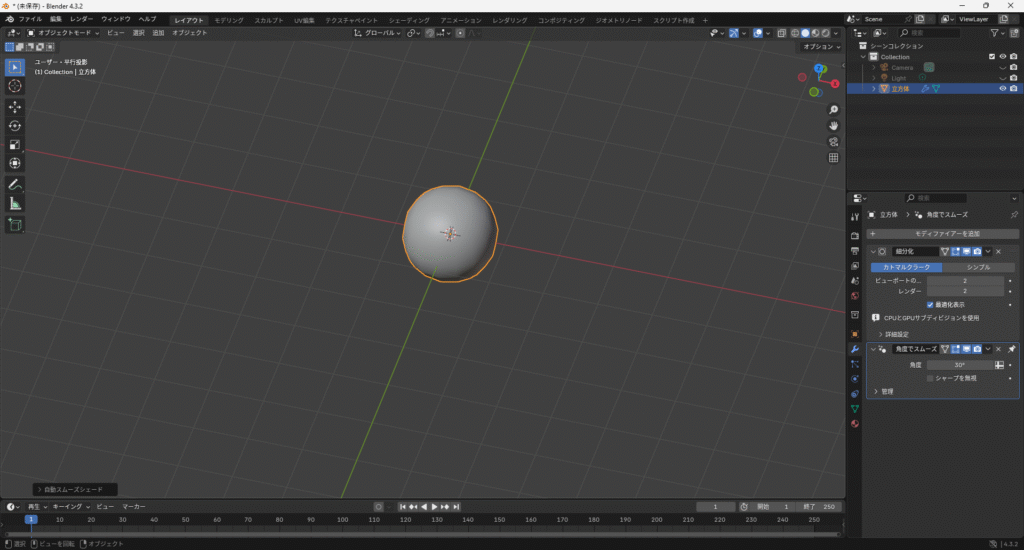Select the Rotate tool

pyautogui.click(x=14, y=125)
